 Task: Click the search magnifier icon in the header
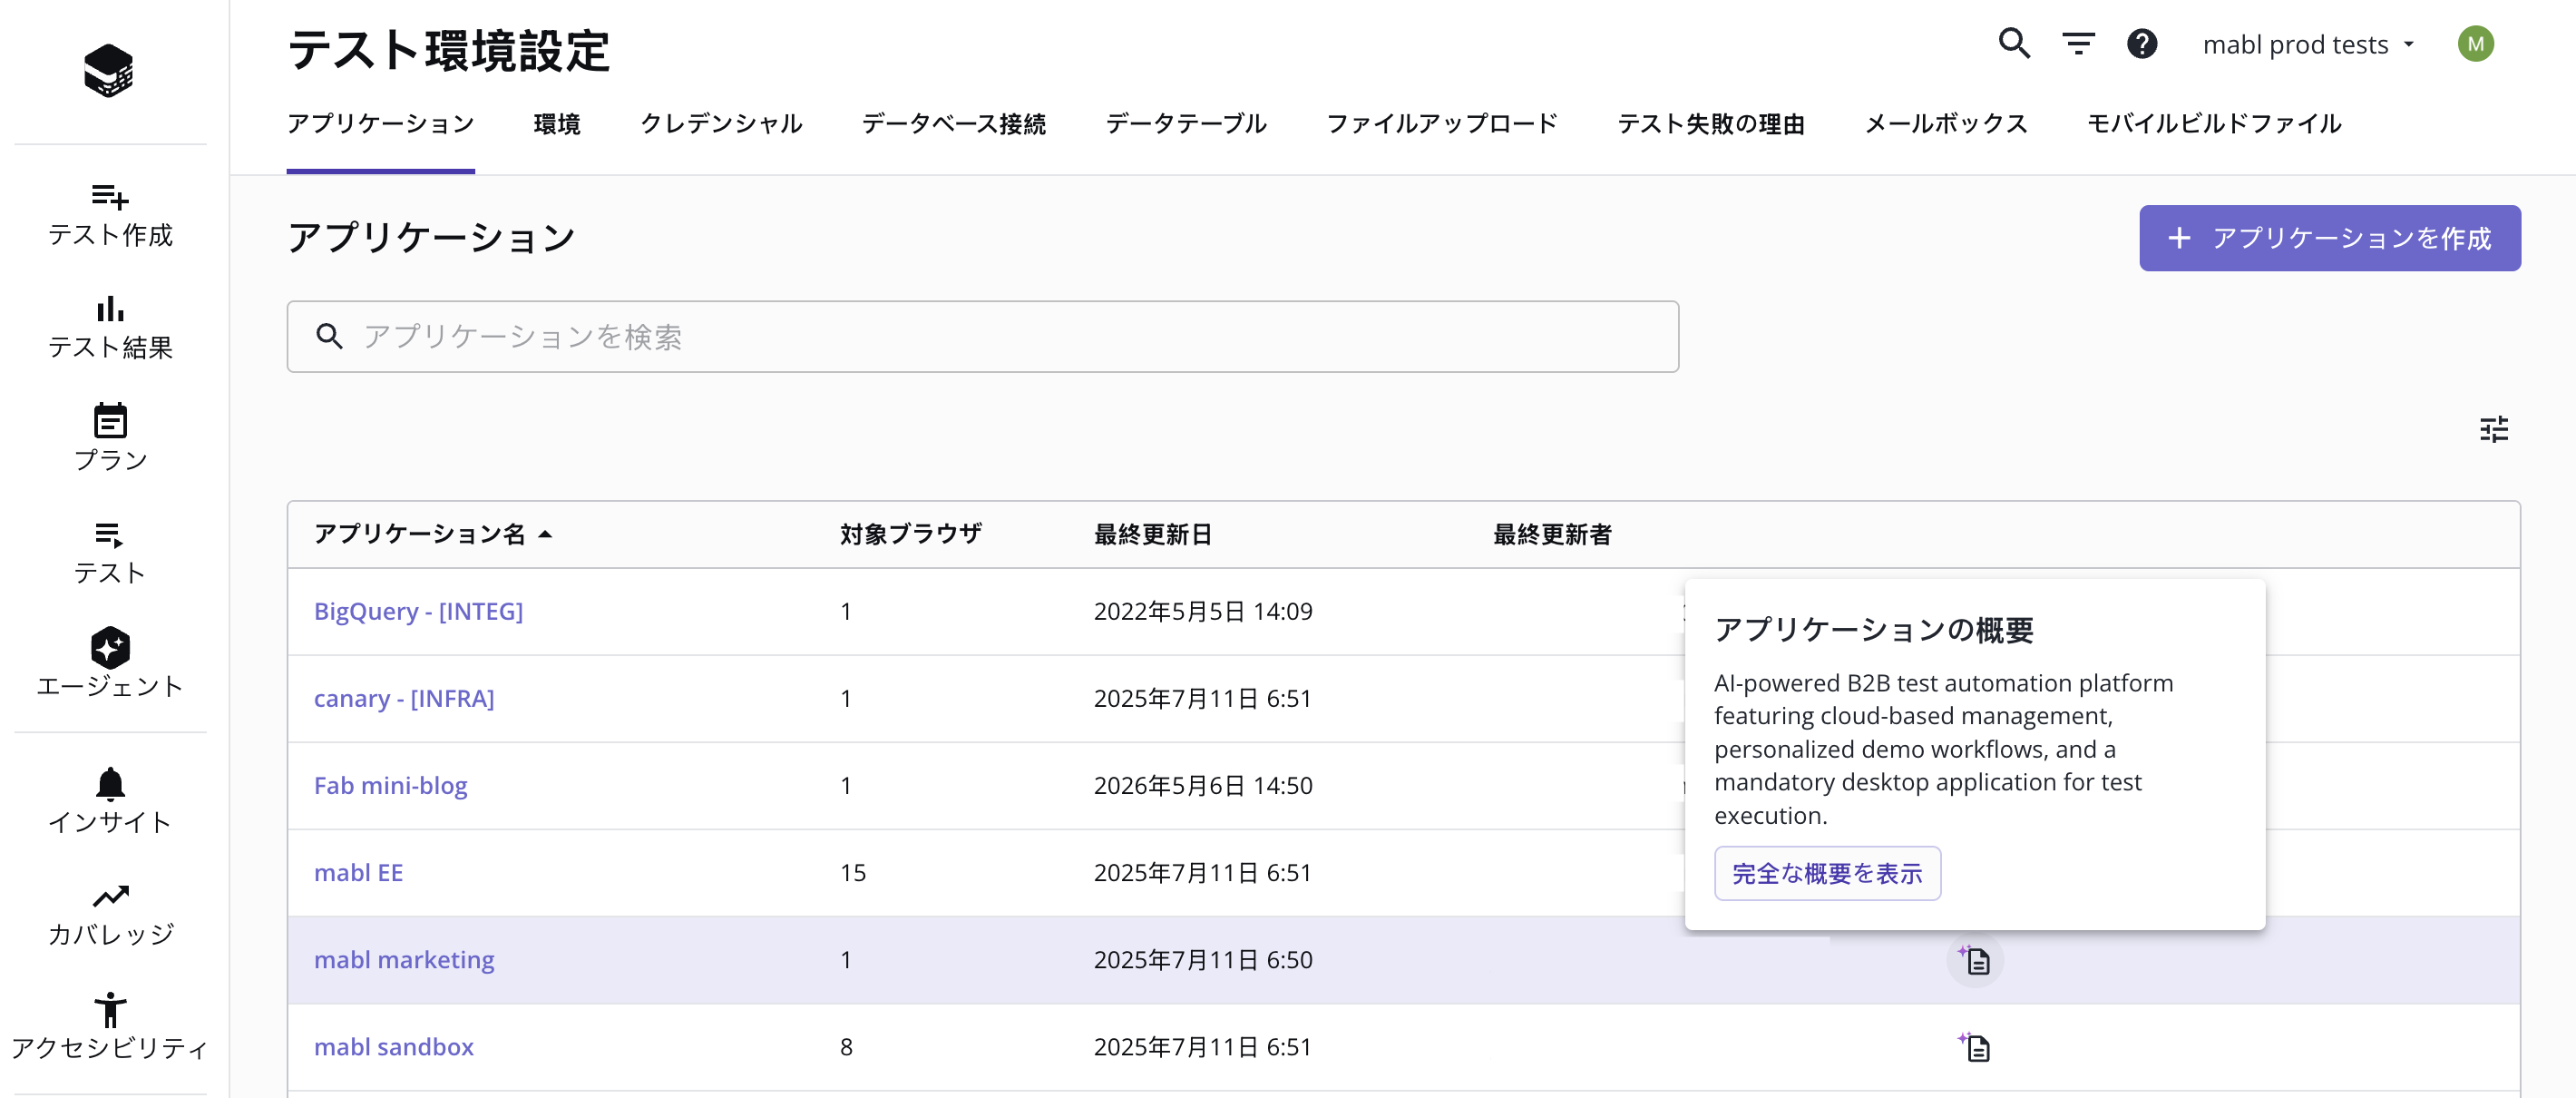click(x=2014, y=44)
